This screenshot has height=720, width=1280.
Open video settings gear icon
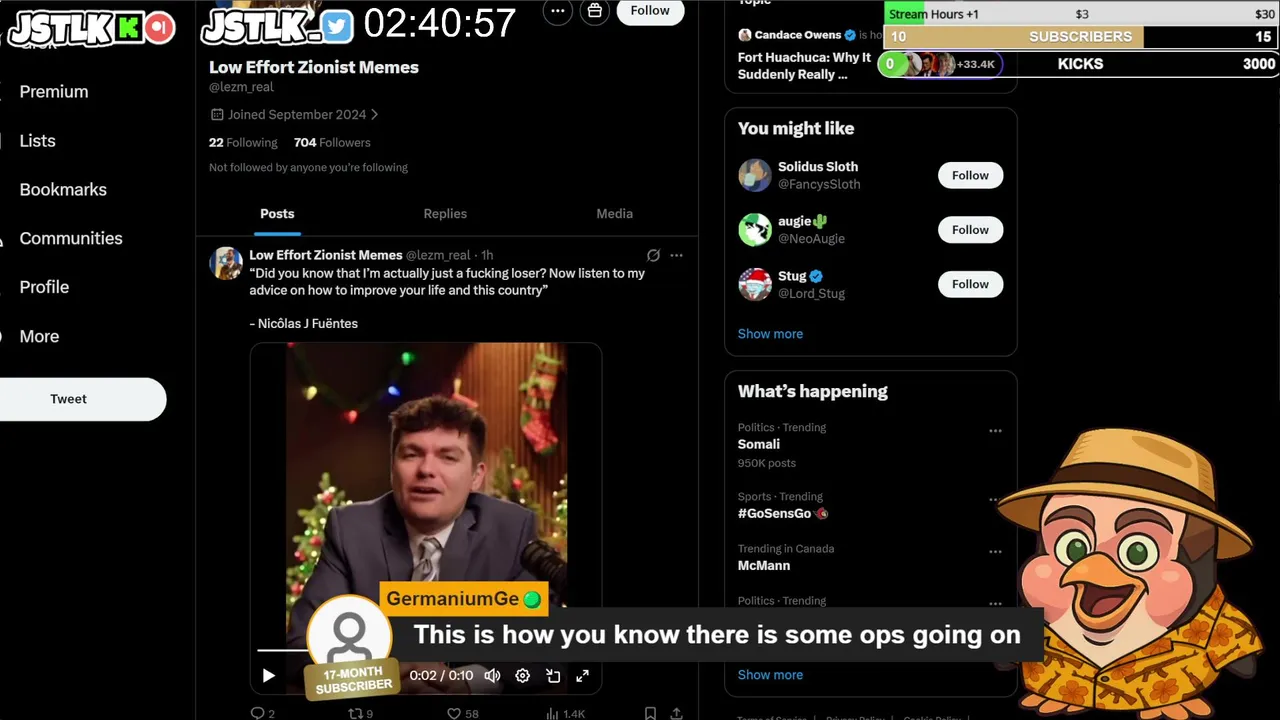(522, 676)
